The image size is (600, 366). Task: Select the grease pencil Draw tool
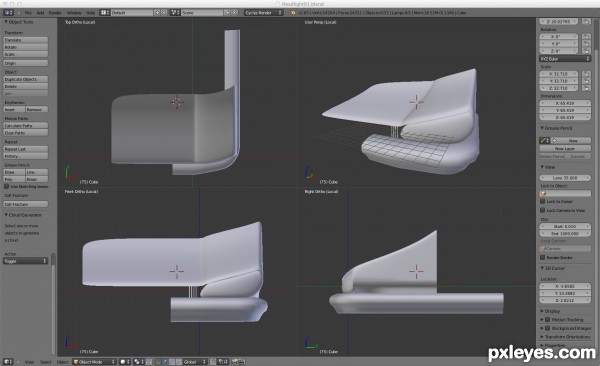click(x=14, y=172)
